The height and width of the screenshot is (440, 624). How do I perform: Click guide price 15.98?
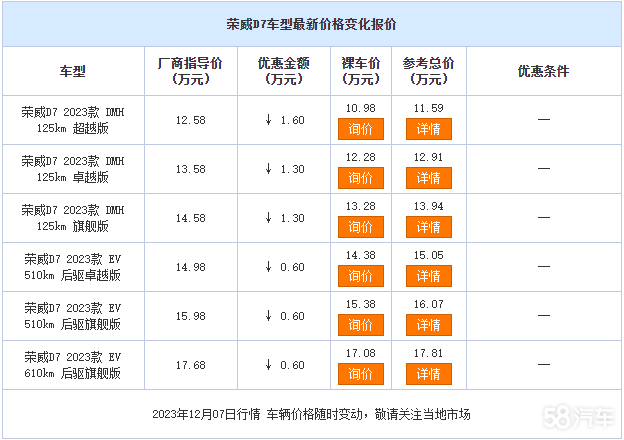pyautogui.click(x=191, y=316)
